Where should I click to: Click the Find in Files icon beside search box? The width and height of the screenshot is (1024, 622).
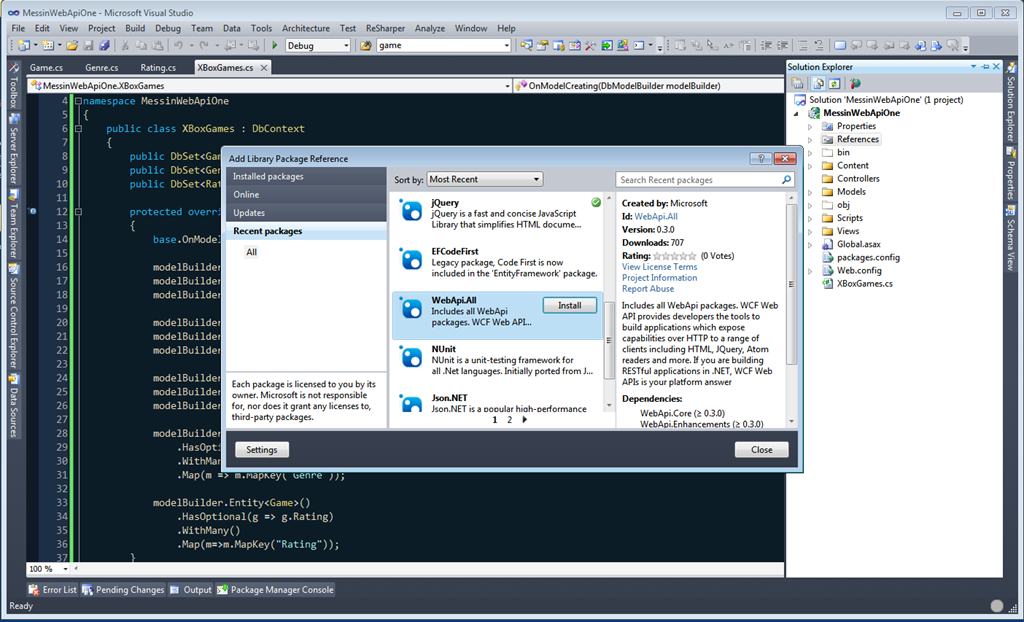tap(366, 45)
